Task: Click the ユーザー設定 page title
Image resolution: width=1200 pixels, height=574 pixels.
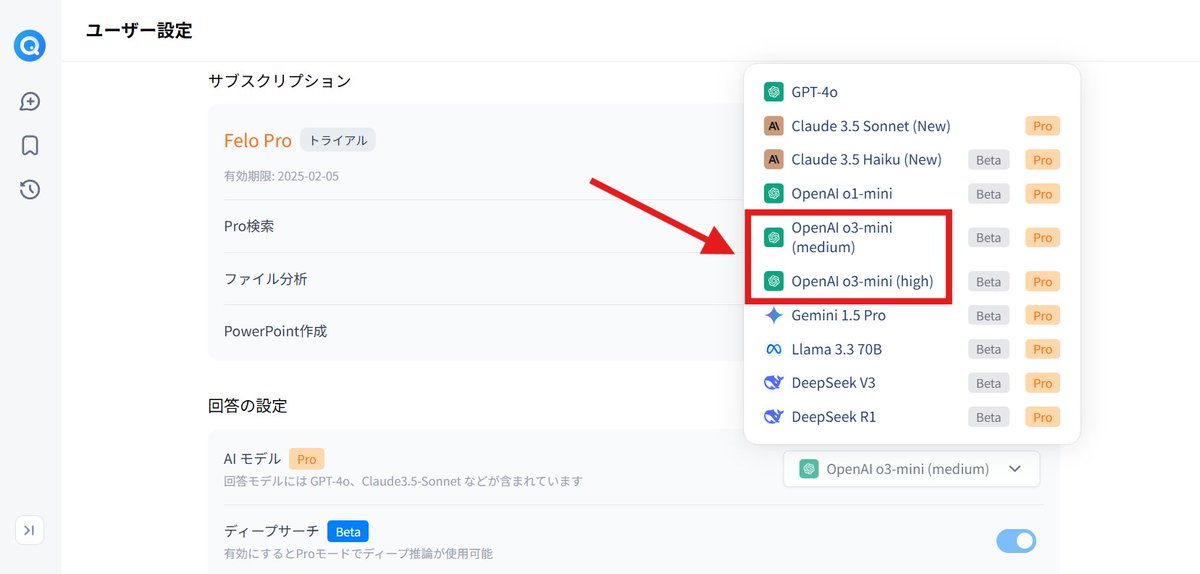Action: point(139,31)
